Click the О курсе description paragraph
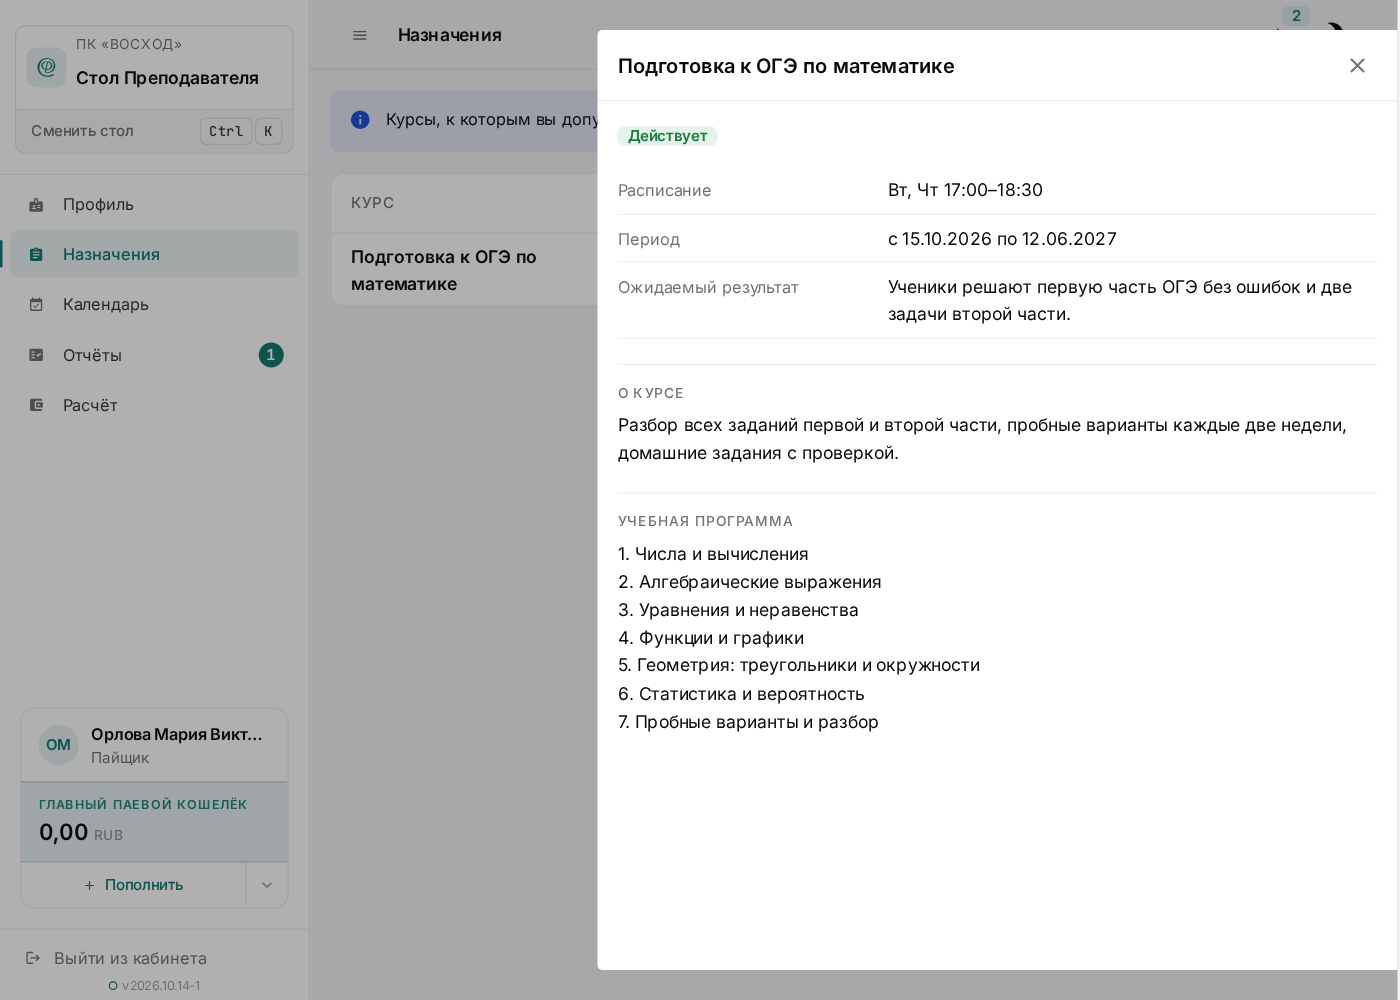 click(982, 439)
